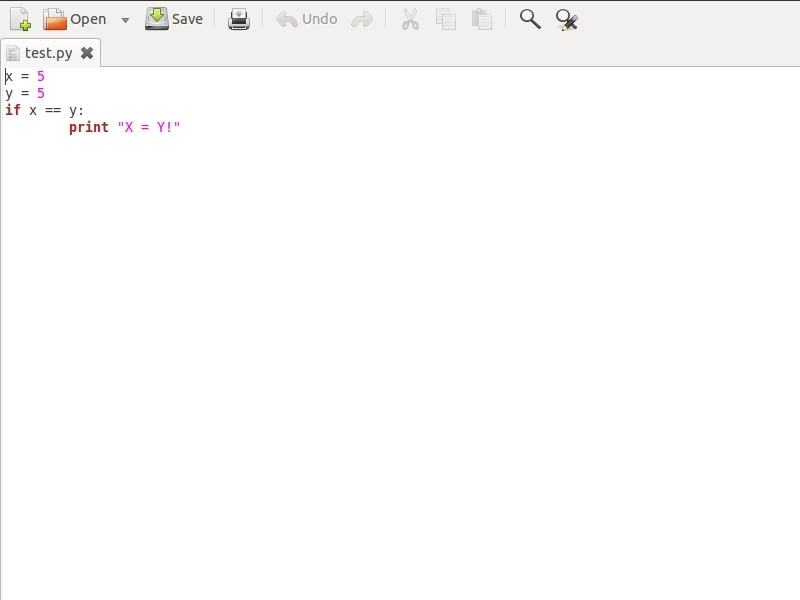Click the Save button in the toolbar
Screen dimensions: 800x600
pos(174,19)
